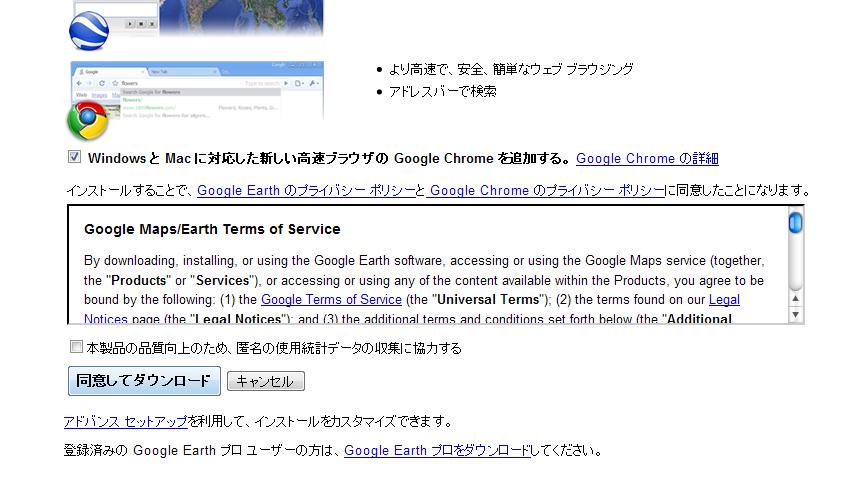Enable anonymous usage statistics checkbox
Viewport: 855px width, 481px height.
[x=76, y=347]
